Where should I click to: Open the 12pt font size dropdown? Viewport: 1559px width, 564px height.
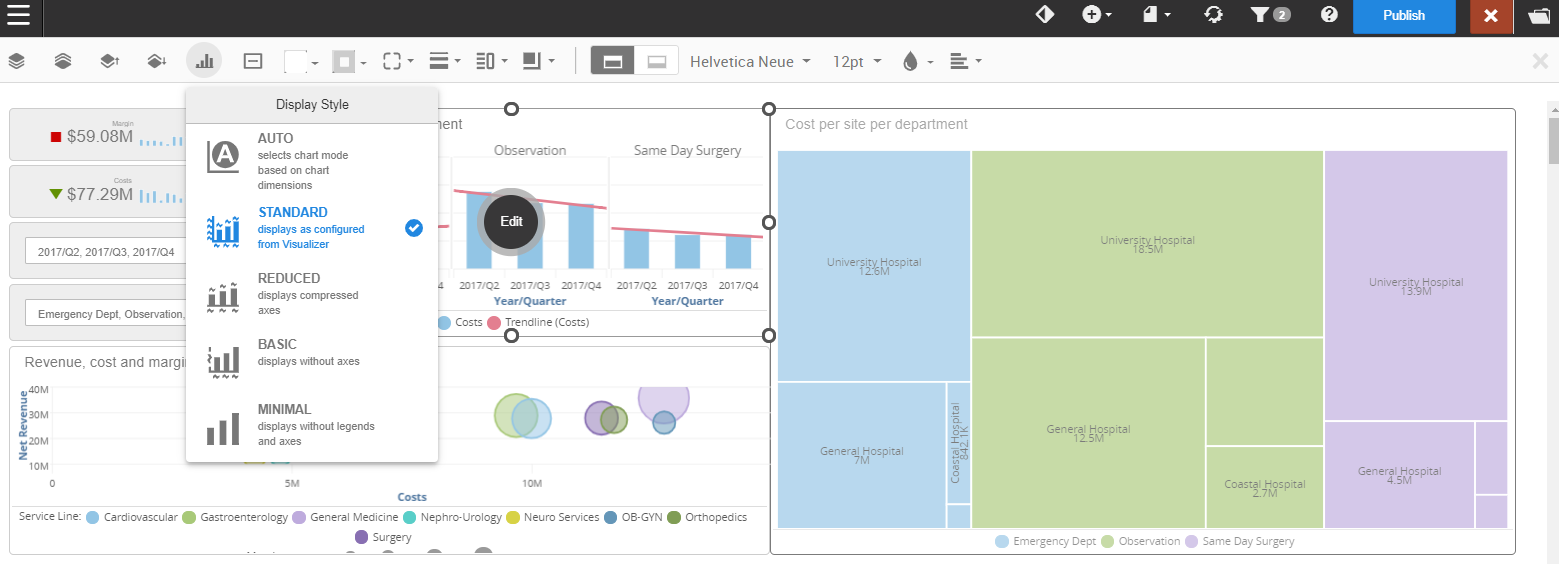click(x=856, y=62)
